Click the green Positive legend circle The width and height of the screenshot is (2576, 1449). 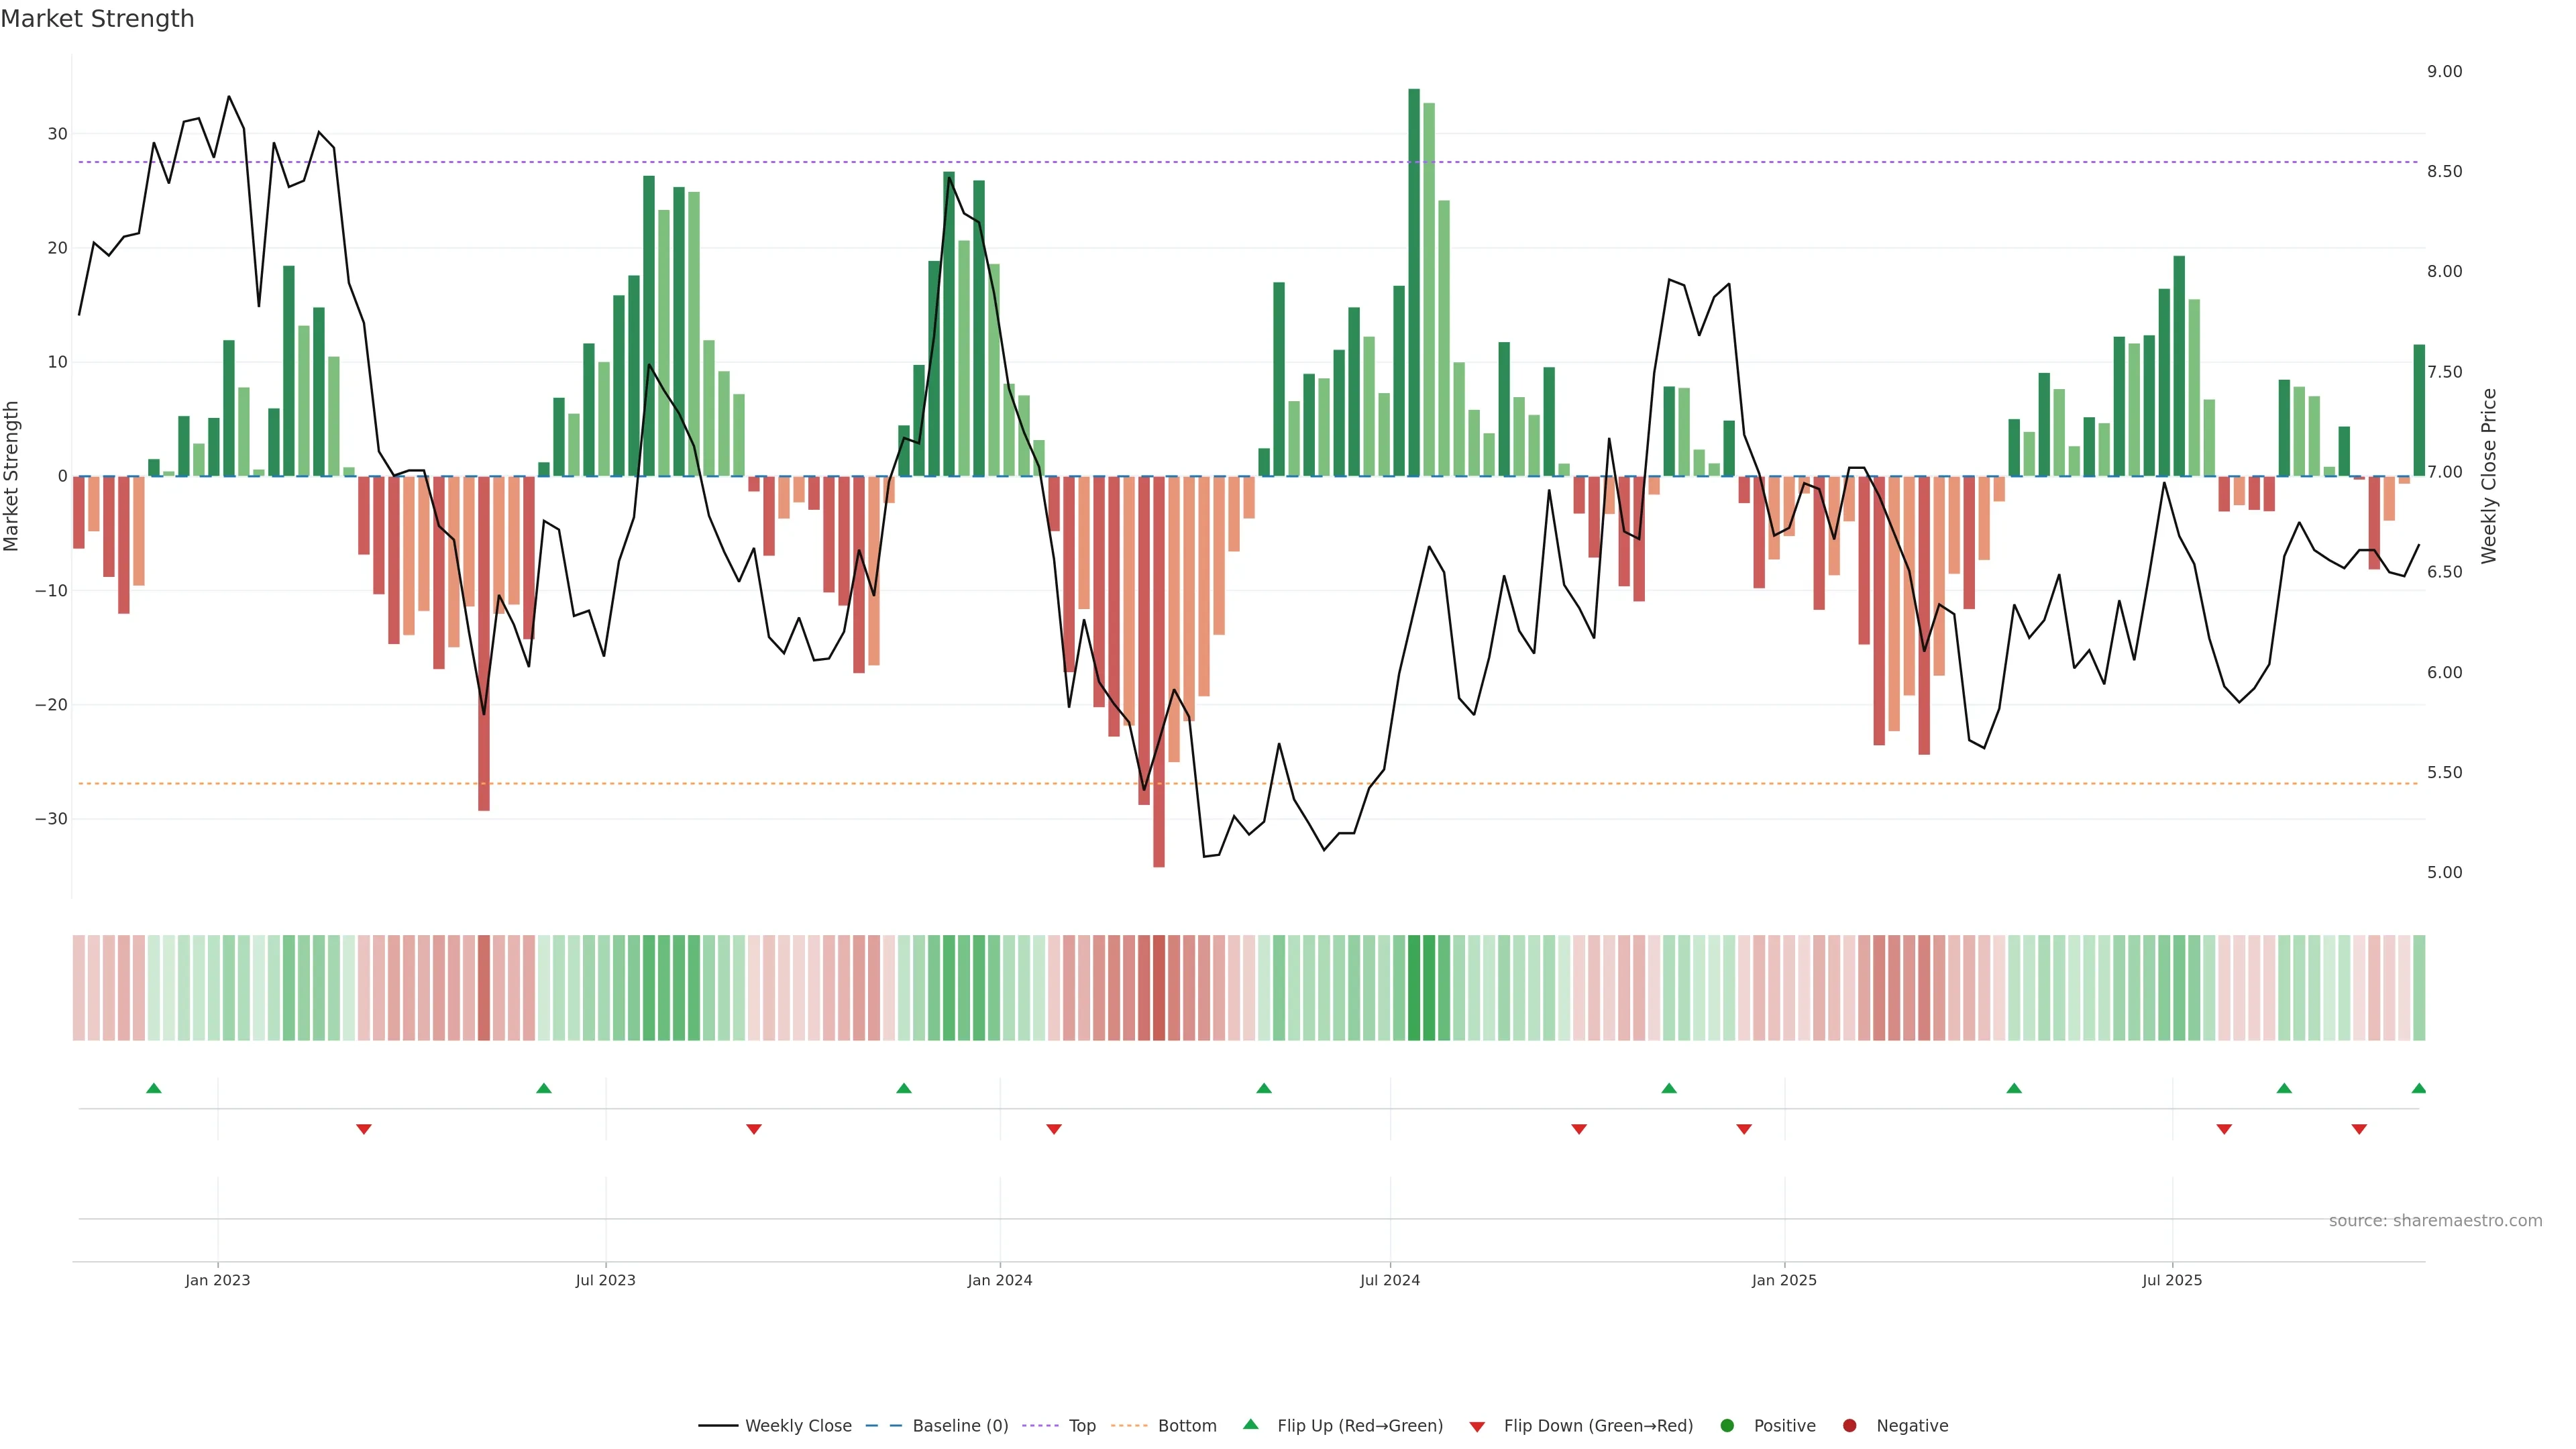coord(1727,1426)
